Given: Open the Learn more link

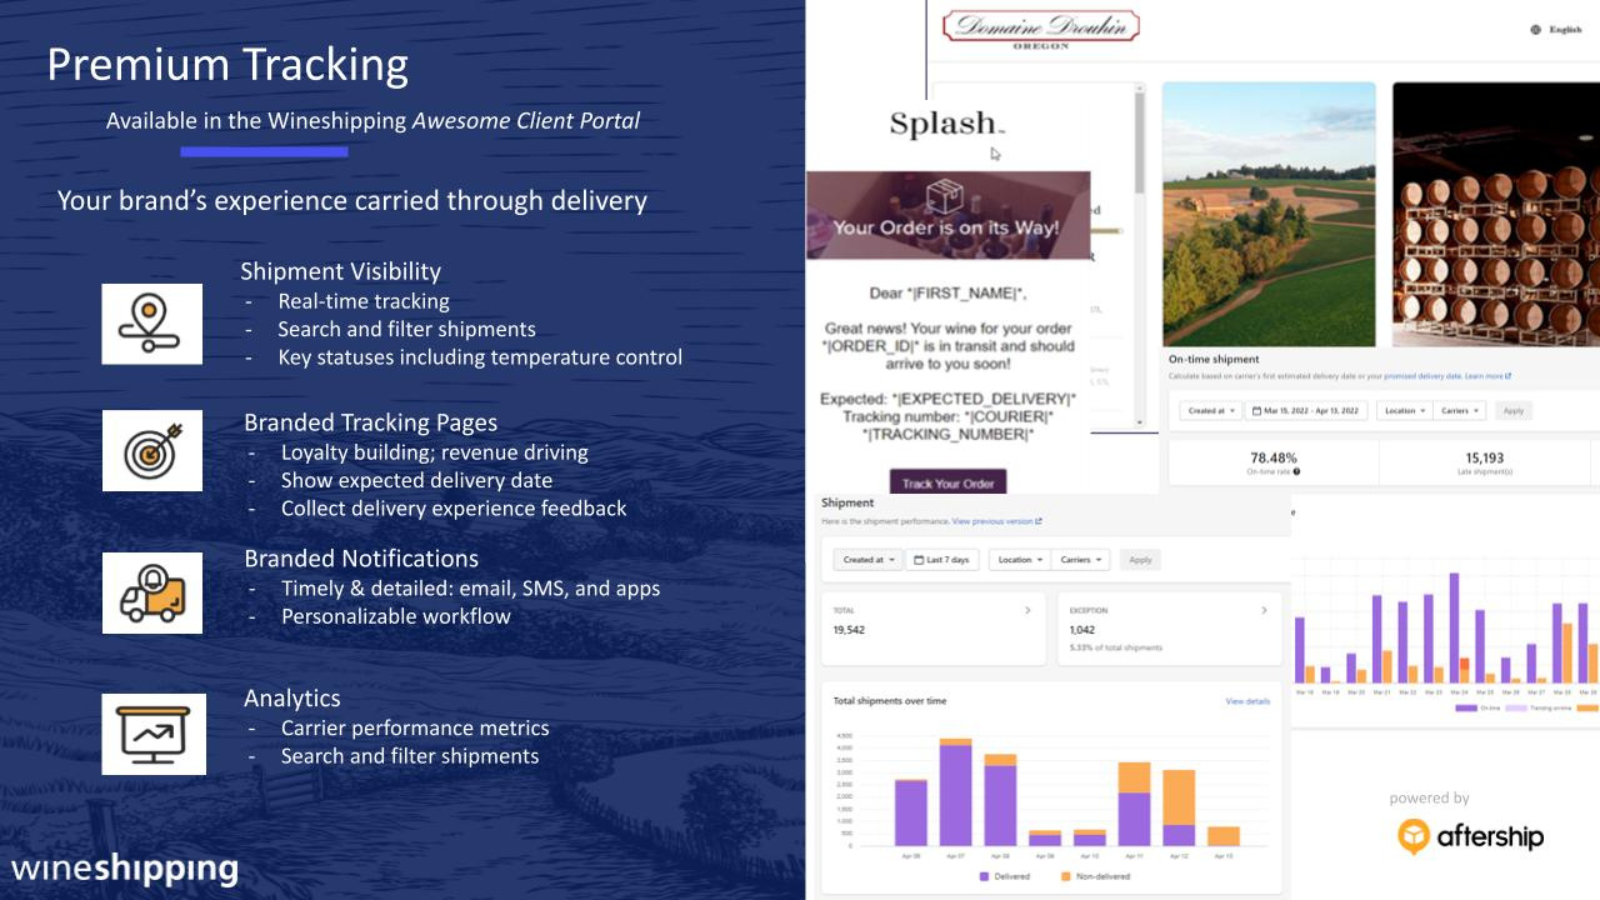Looking at the screenshot, I should [x=1484, y=376].
